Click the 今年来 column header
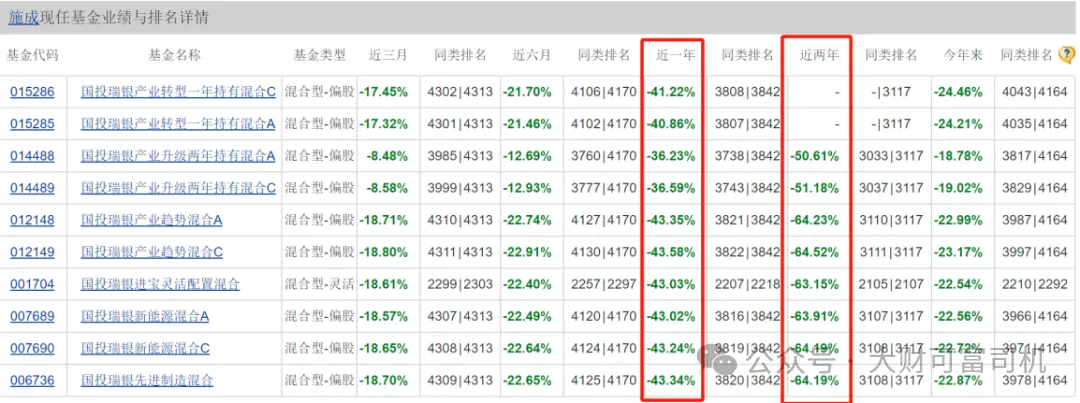The height and width of the screenshot is (403, 1080). tap(962, 56)
